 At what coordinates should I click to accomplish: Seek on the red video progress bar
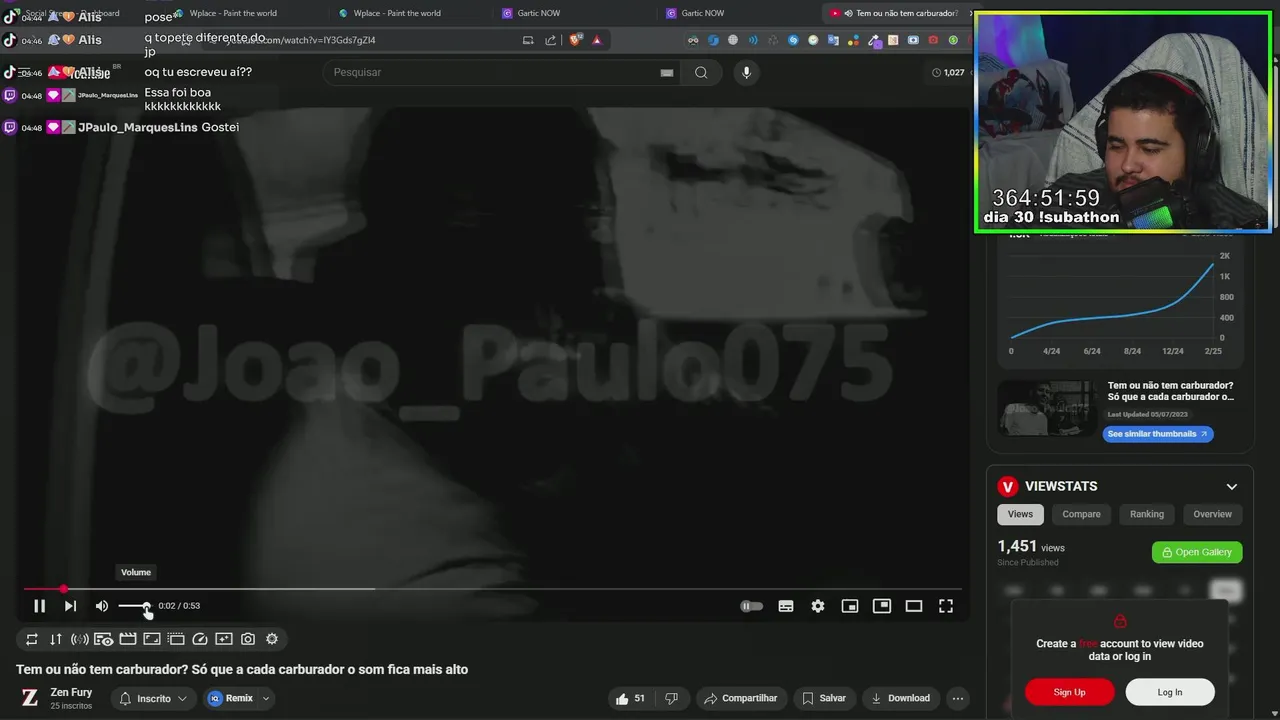(x=492, y=589)
